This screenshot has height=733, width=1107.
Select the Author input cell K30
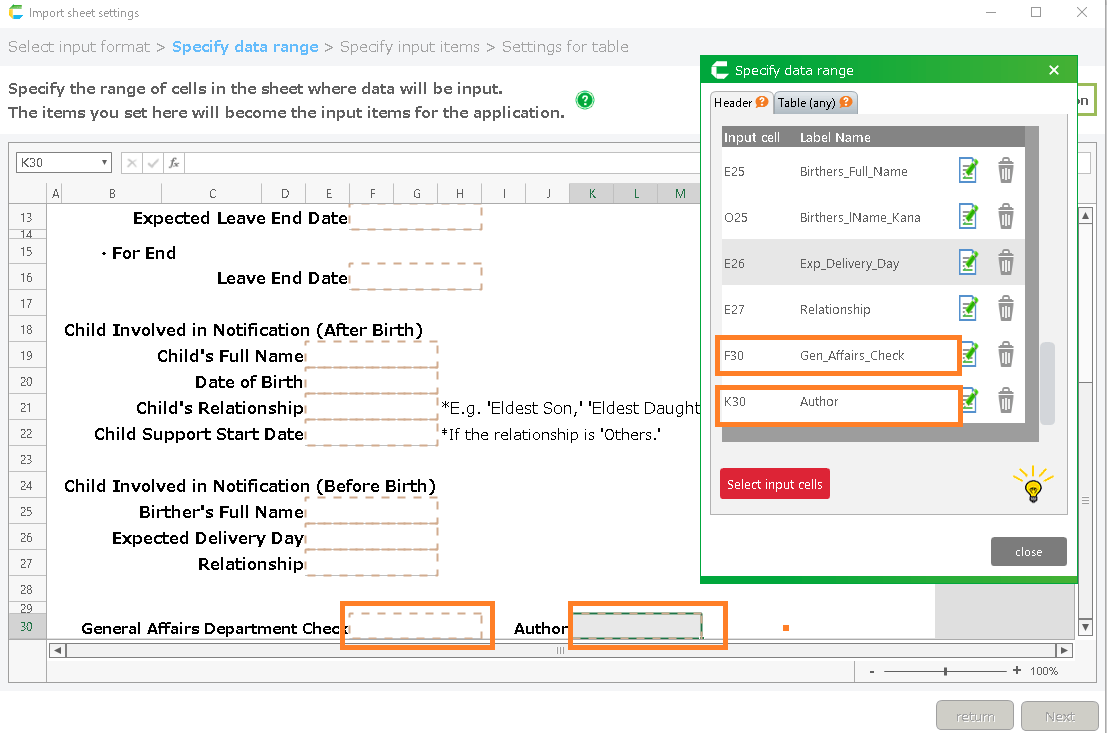(x=636, y=627)
